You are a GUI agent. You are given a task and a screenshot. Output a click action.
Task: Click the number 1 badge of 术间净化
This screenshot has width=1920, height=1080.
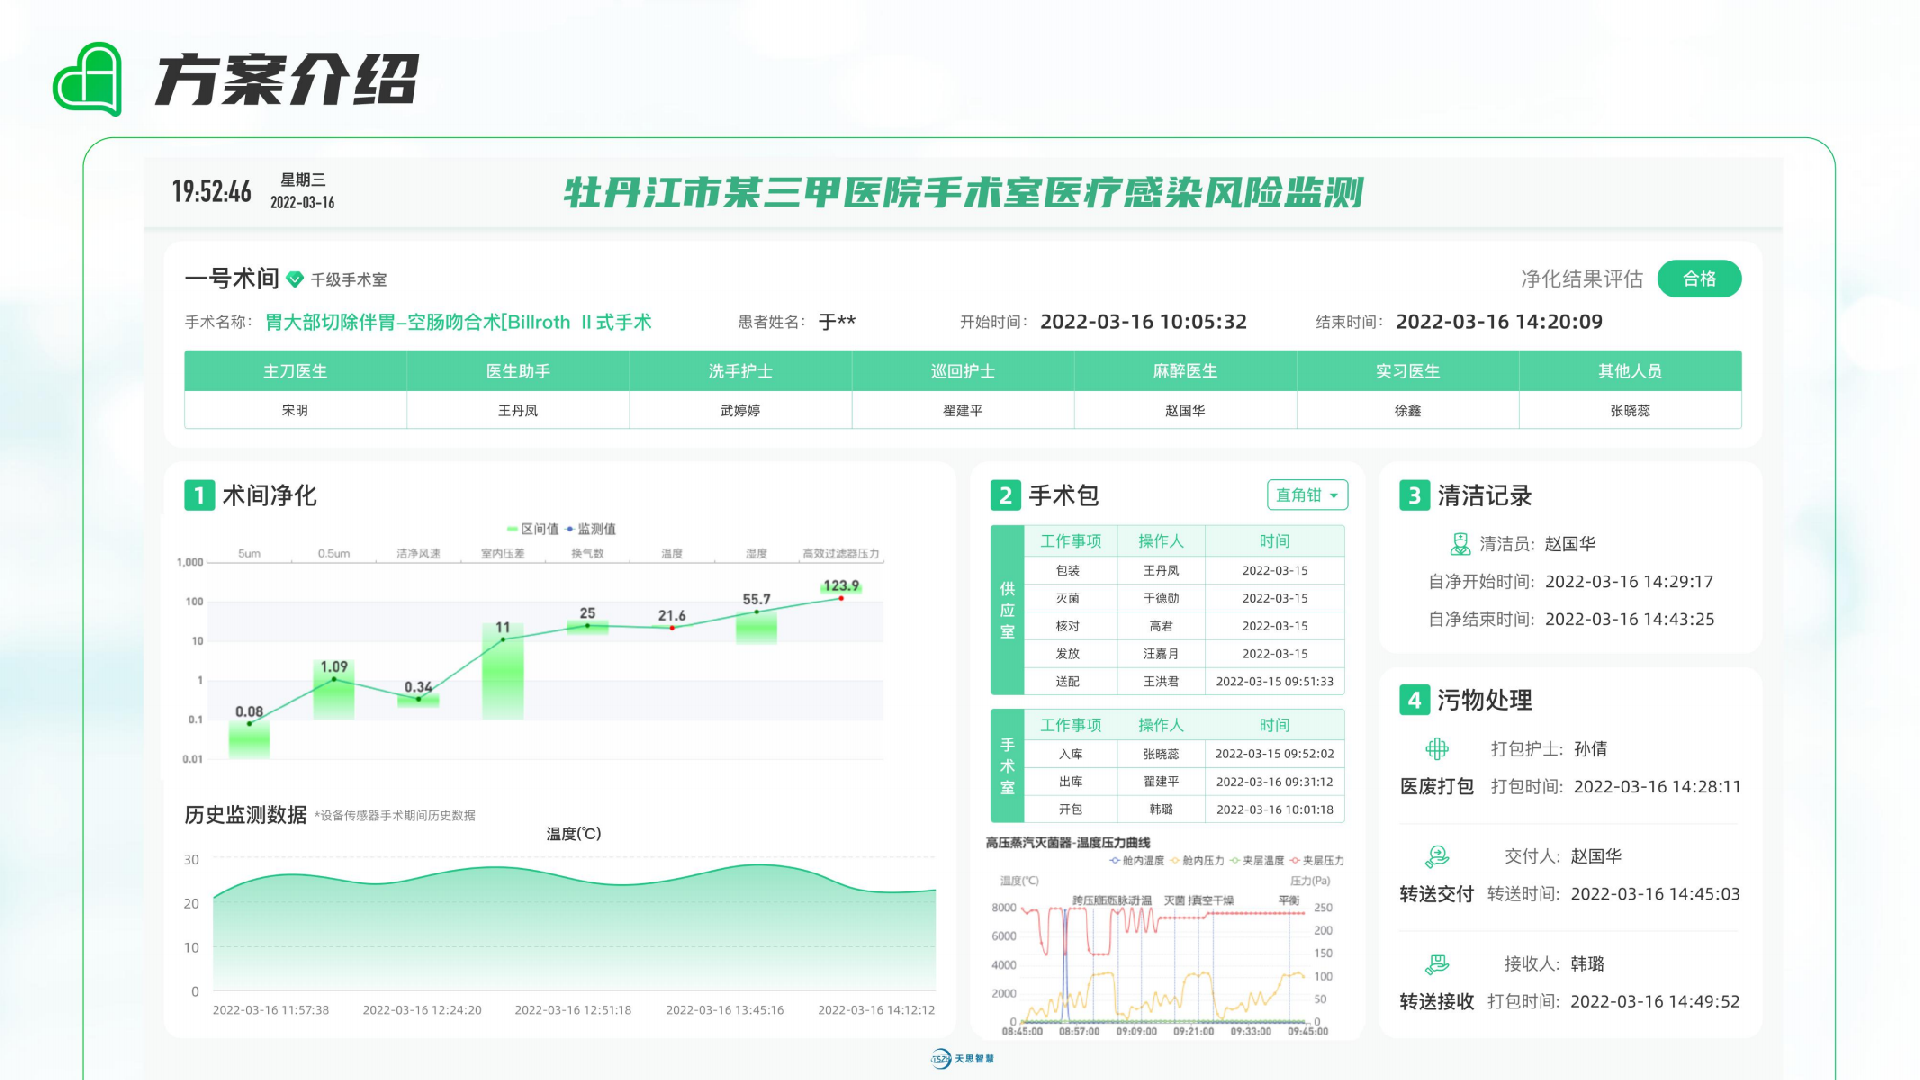199,496
